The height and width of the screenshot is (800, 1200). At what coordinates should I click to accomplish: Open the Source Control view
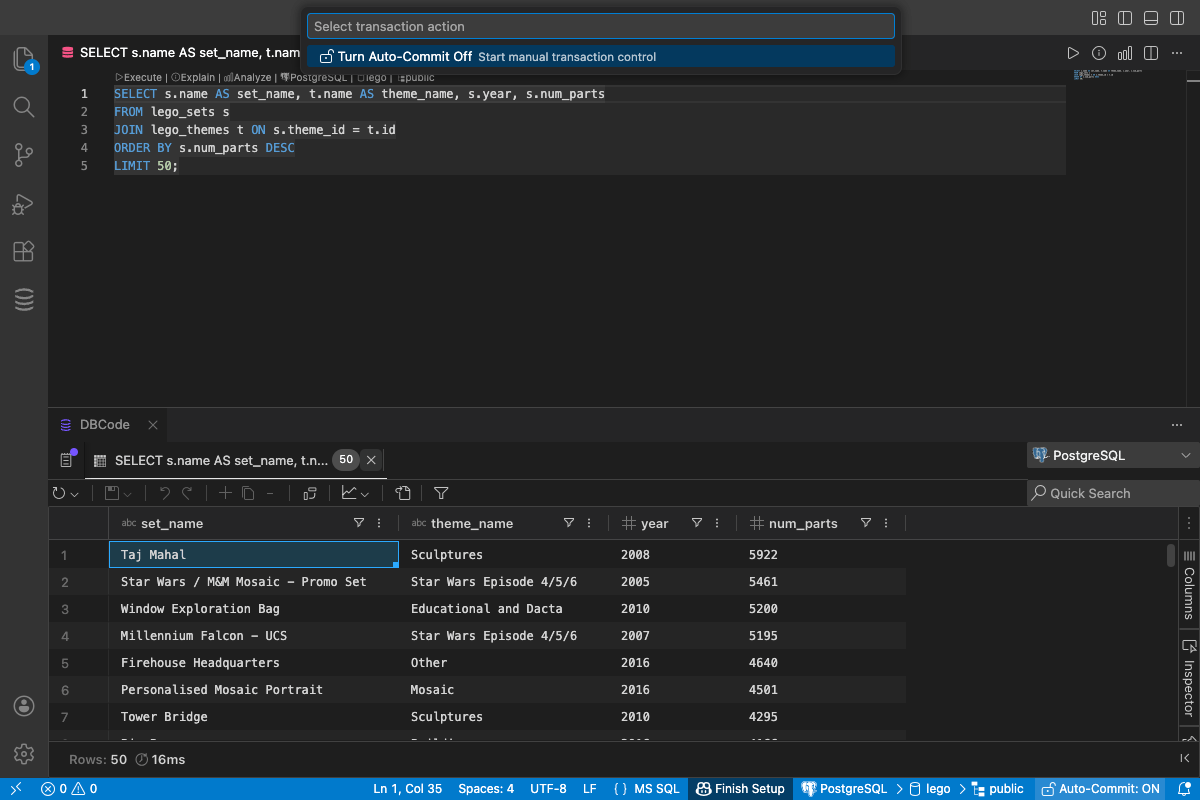pos(24,155)
